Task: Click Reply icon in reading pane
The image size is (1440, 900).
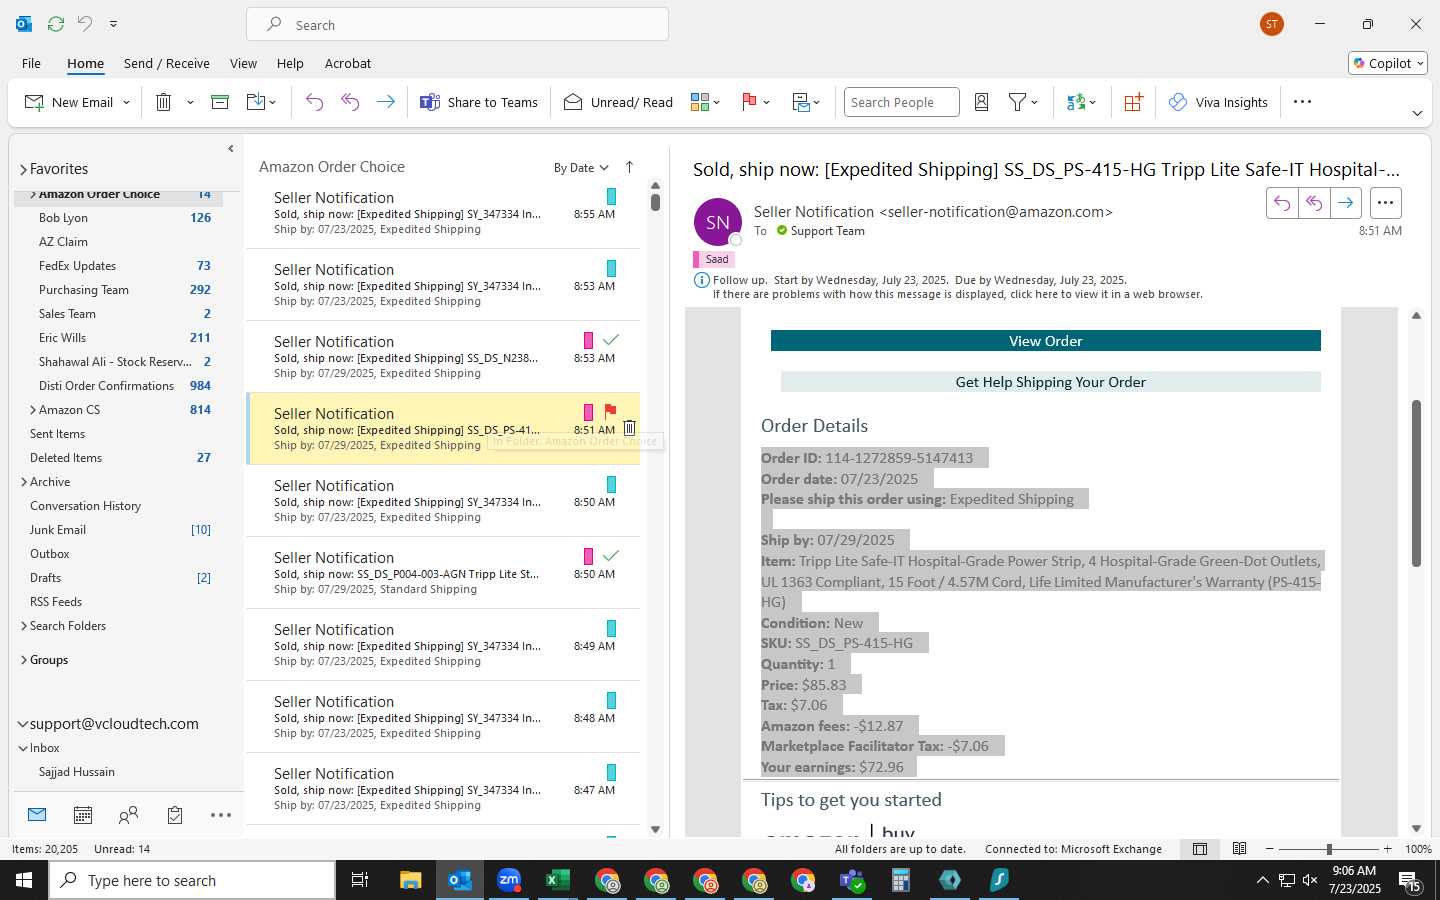Action: tap(1281, 203)
